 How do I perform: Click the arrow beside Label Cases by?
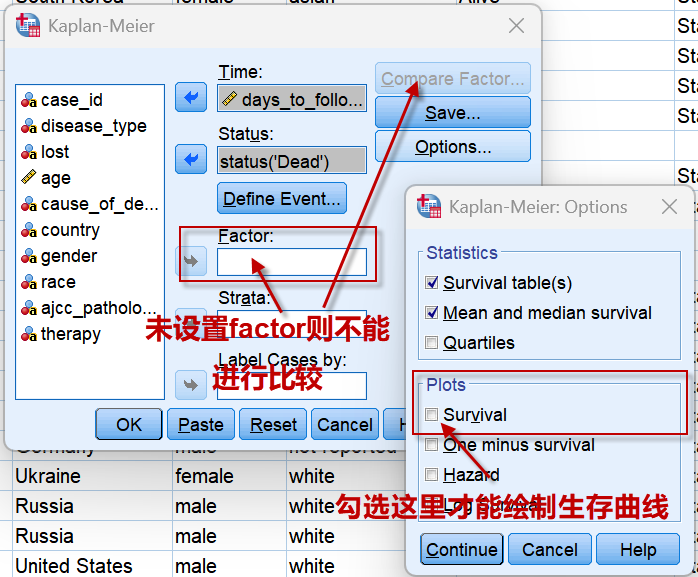tap(189, 385)
